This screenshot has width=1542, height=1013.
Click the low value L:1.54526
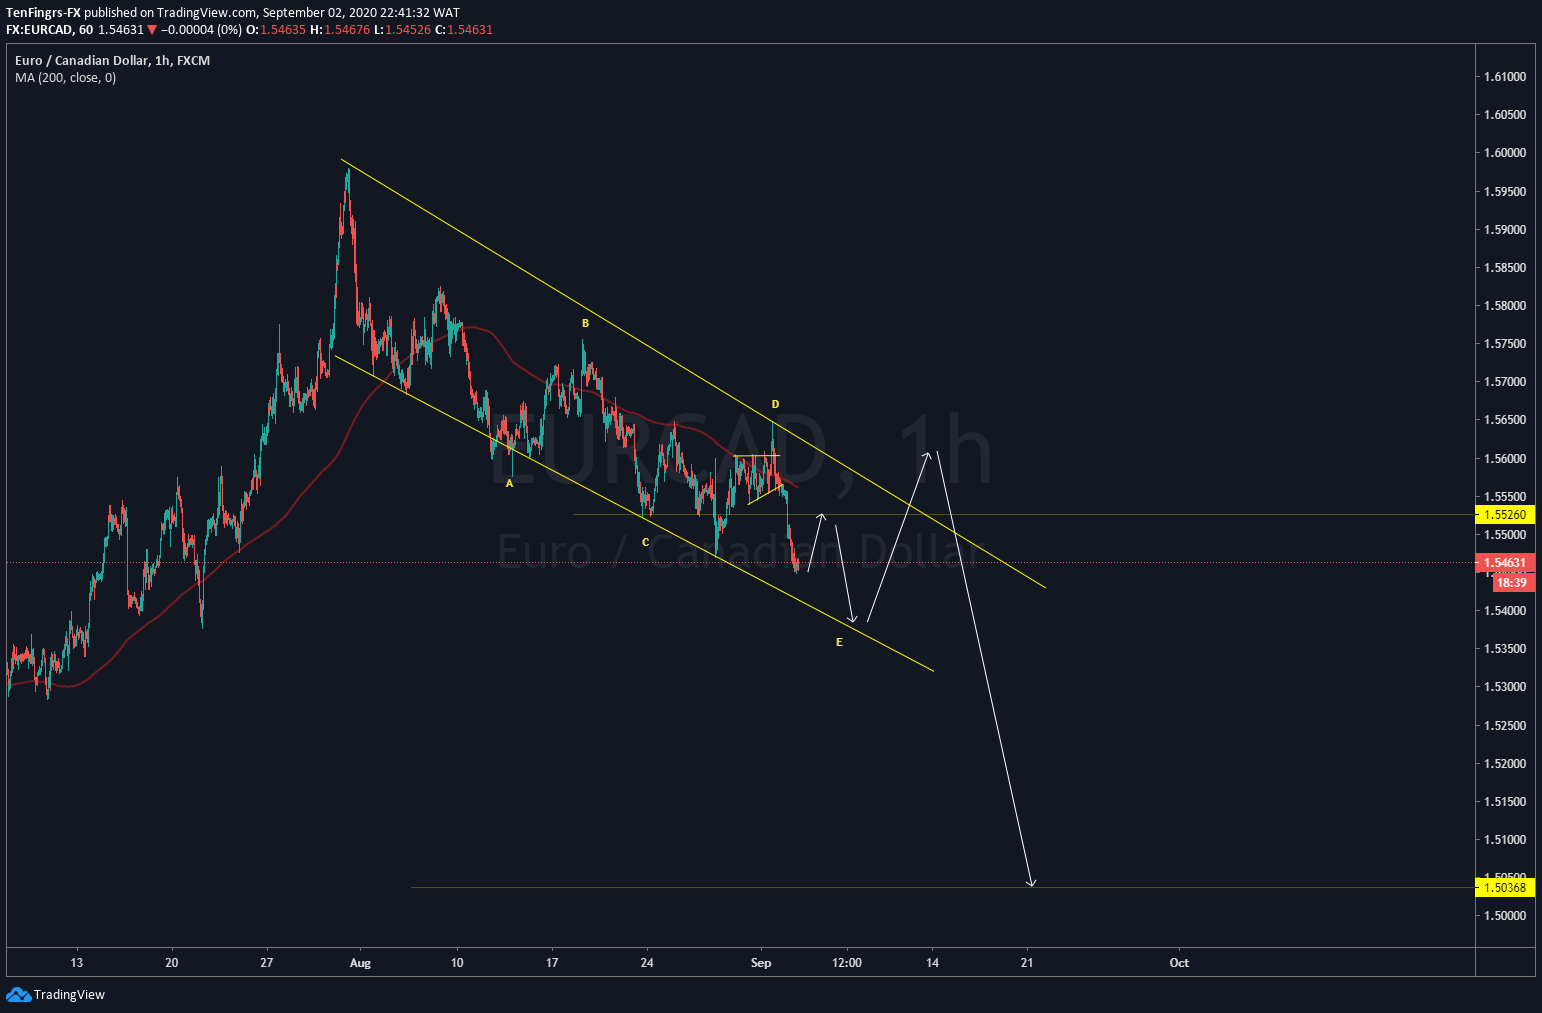pyautogui.click(x=403, y=30)
